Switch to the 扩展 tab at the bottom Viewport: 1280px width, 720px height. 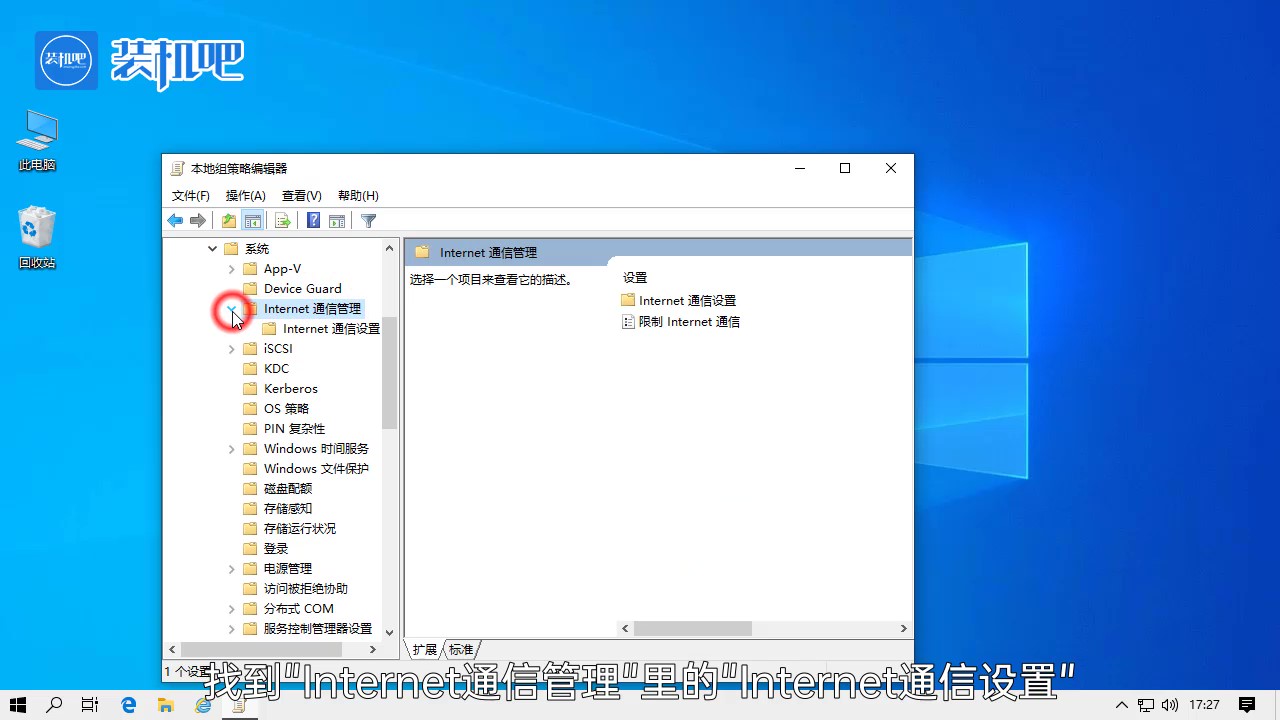(x=423, y=649)
